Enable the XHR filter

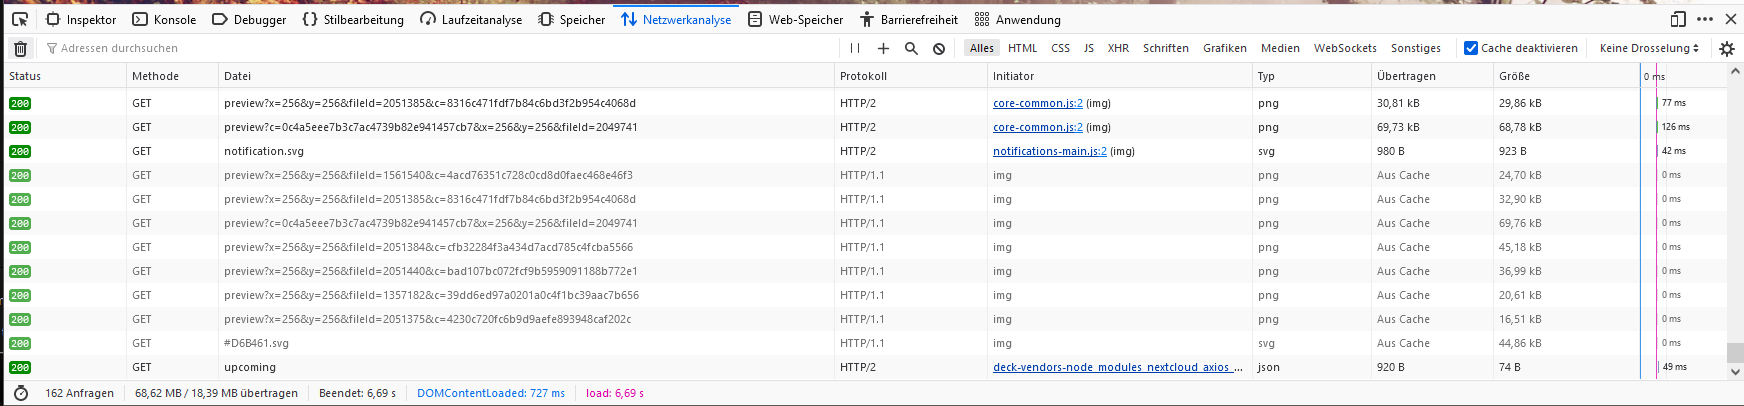[1118, 48]
